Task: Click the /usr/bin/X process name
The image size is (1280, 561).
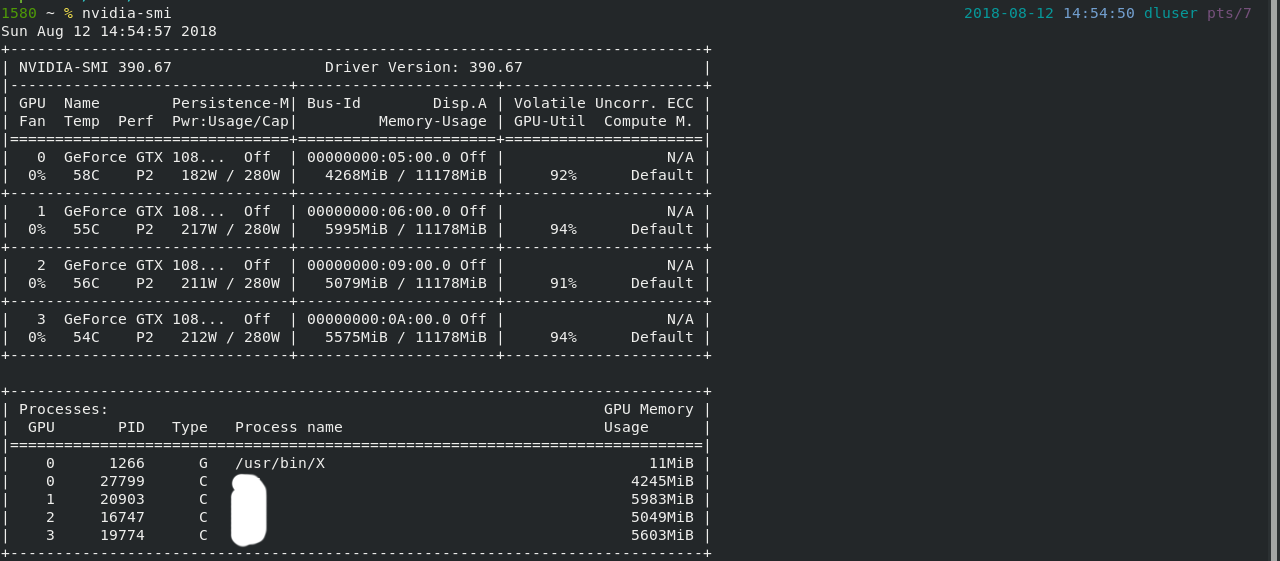Action: tap(280, 463)
